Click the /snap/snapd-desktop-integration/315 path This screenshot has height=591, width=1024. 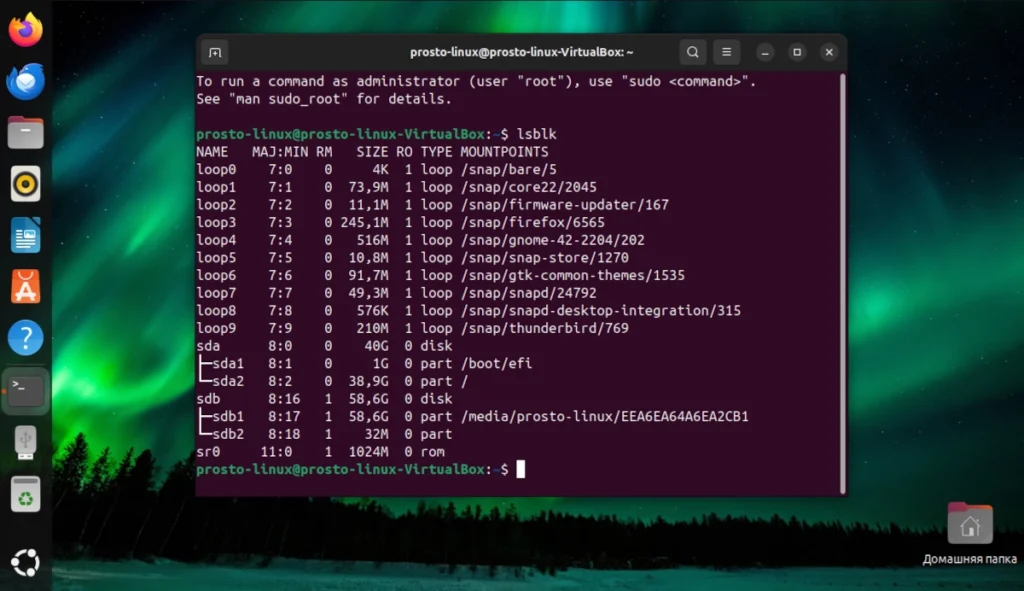pyautogui.click(x=601, y=310)
